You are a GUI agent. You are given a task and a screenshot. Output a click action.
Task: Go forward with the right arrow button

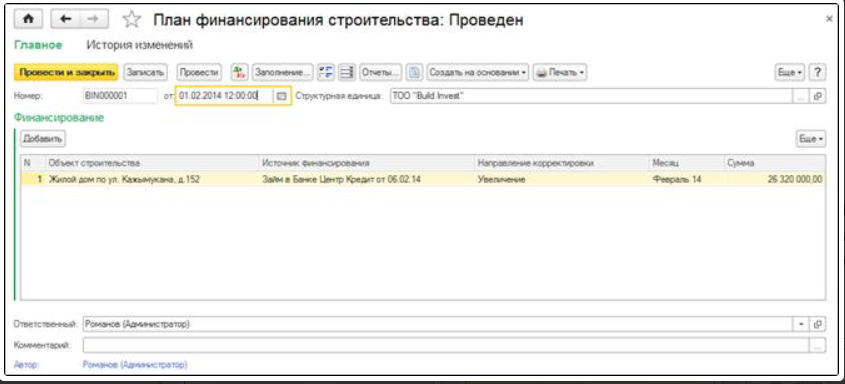point(93,19)
